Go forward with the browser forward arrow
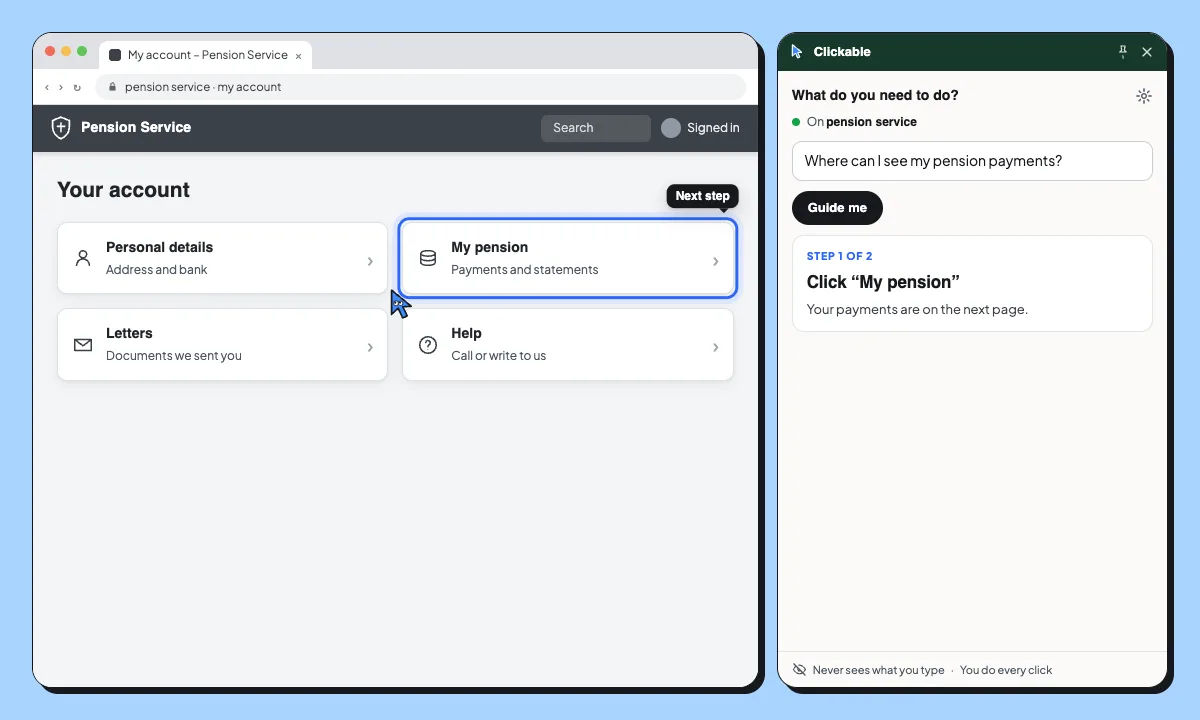1200x720 pixels. click(x=61, y=87)
